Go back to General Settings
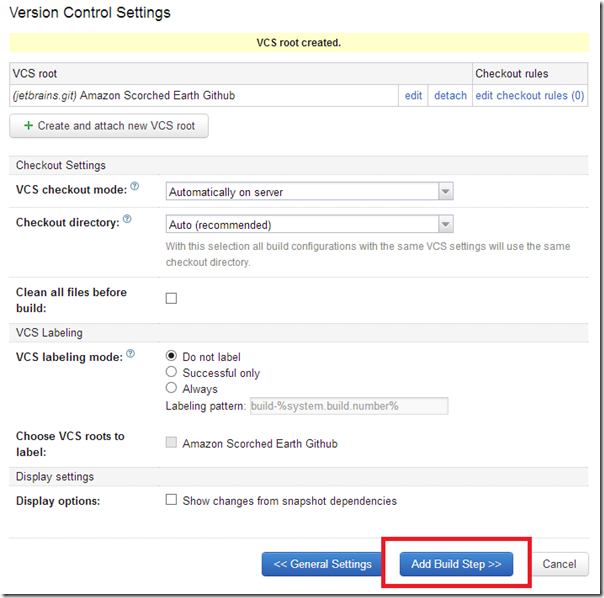 pos(322,564)
